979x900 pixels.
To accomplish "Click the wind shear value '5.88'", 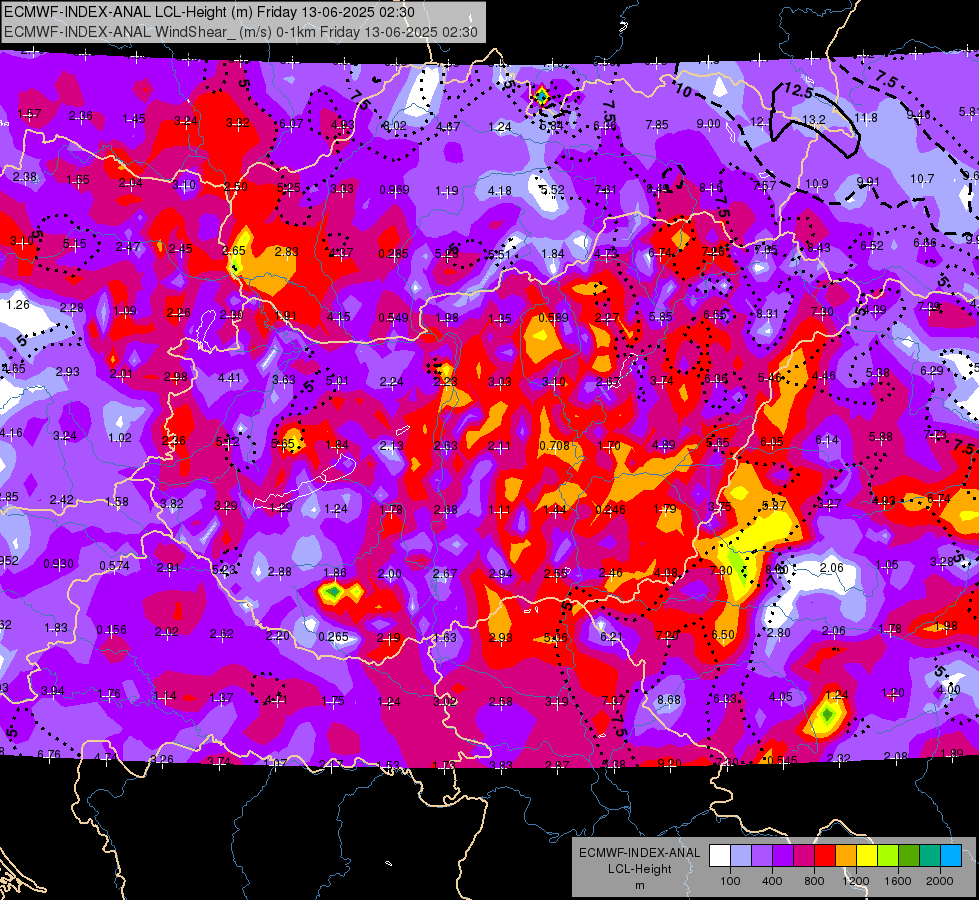I will [880, 437].
